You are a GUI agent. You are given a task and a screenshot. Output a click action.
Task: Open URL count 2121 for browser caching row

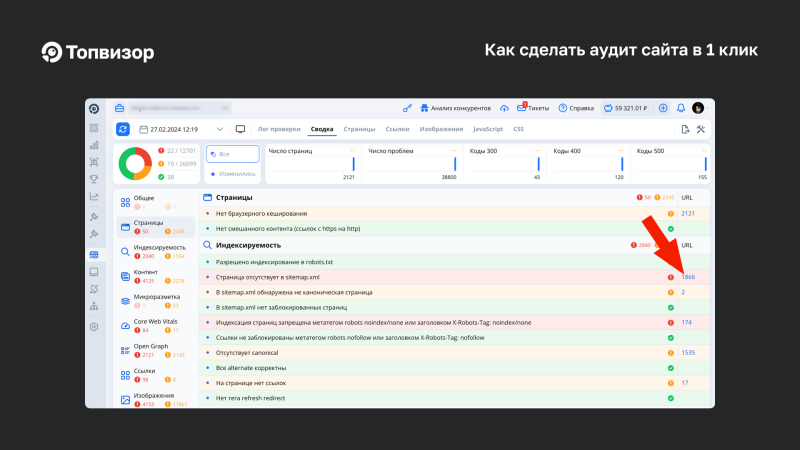(688, 213)
